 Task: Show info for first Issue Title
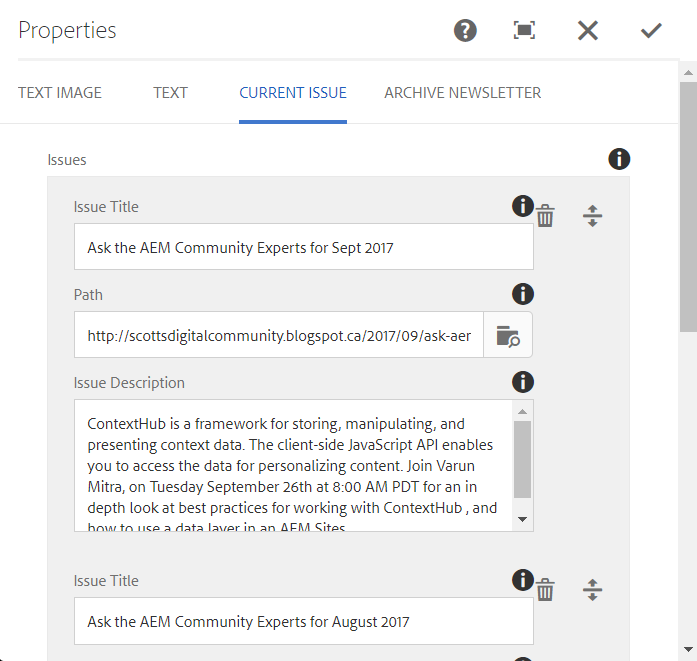[522, 206]
